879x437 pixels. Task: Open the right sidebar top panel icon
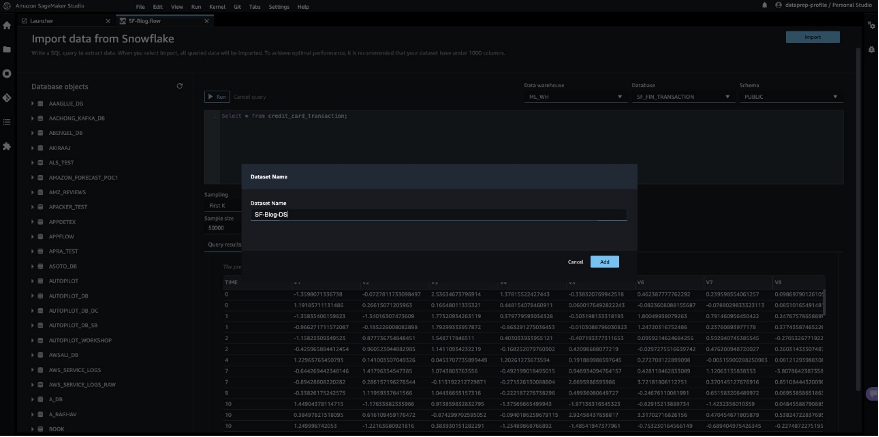pyautogui.click(x=871, y=25)
